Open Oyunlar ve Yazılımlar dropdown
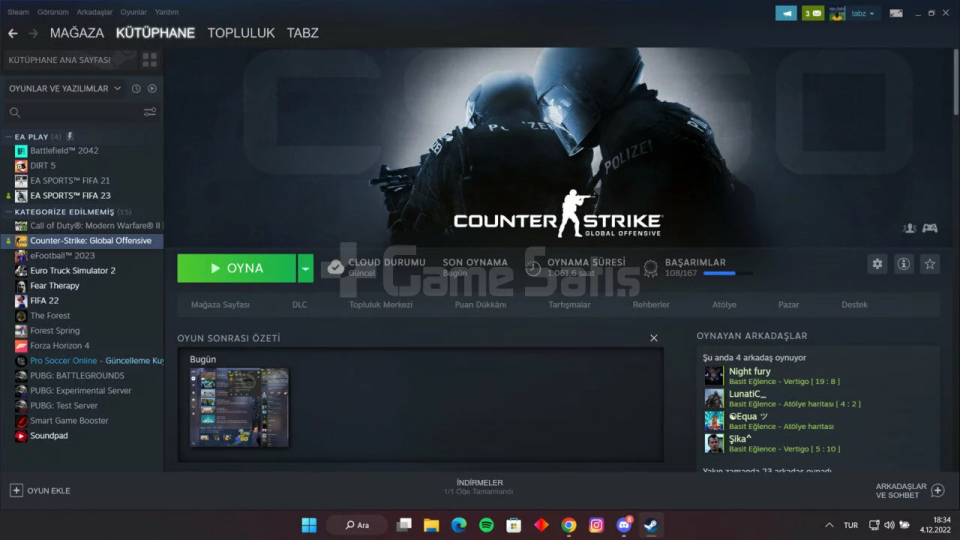Screen dimensions: 960x540 click(64, 89)
